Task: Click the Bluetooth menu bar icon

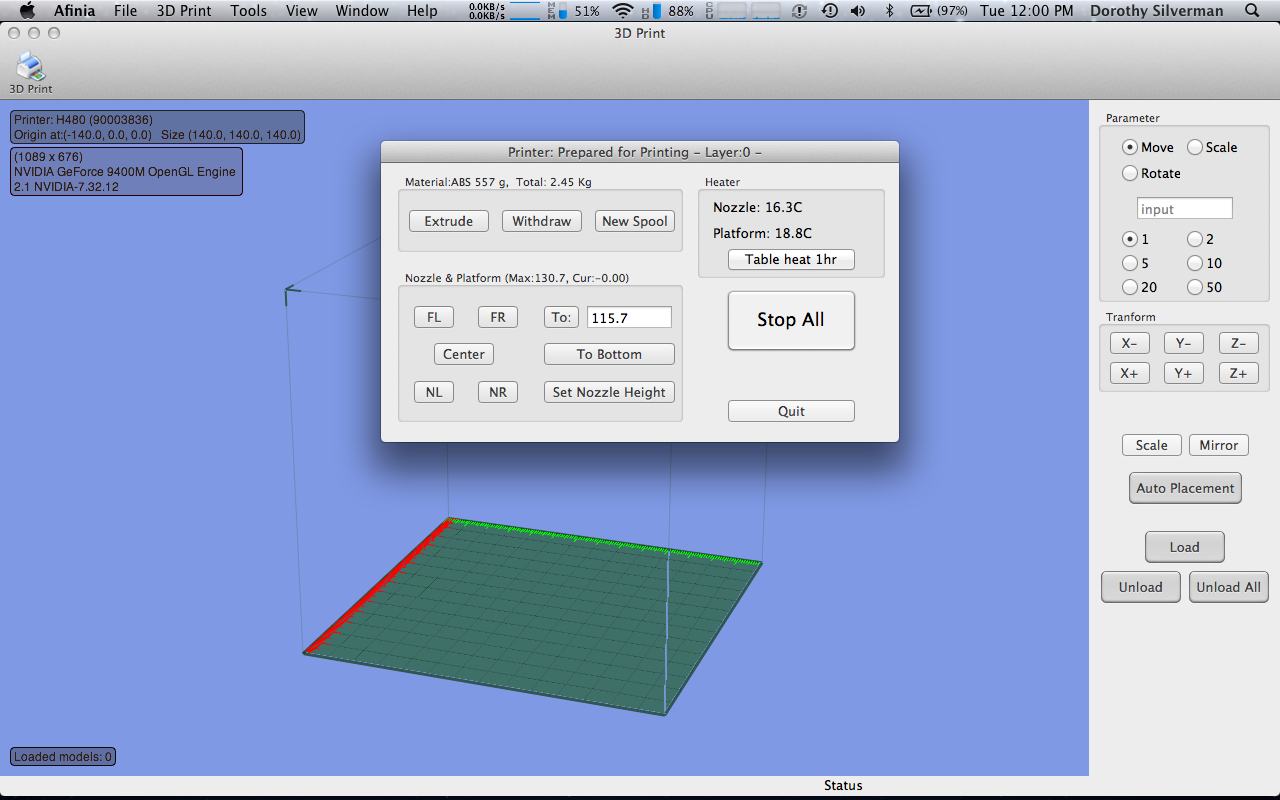Action: click(x=888, y=11)
